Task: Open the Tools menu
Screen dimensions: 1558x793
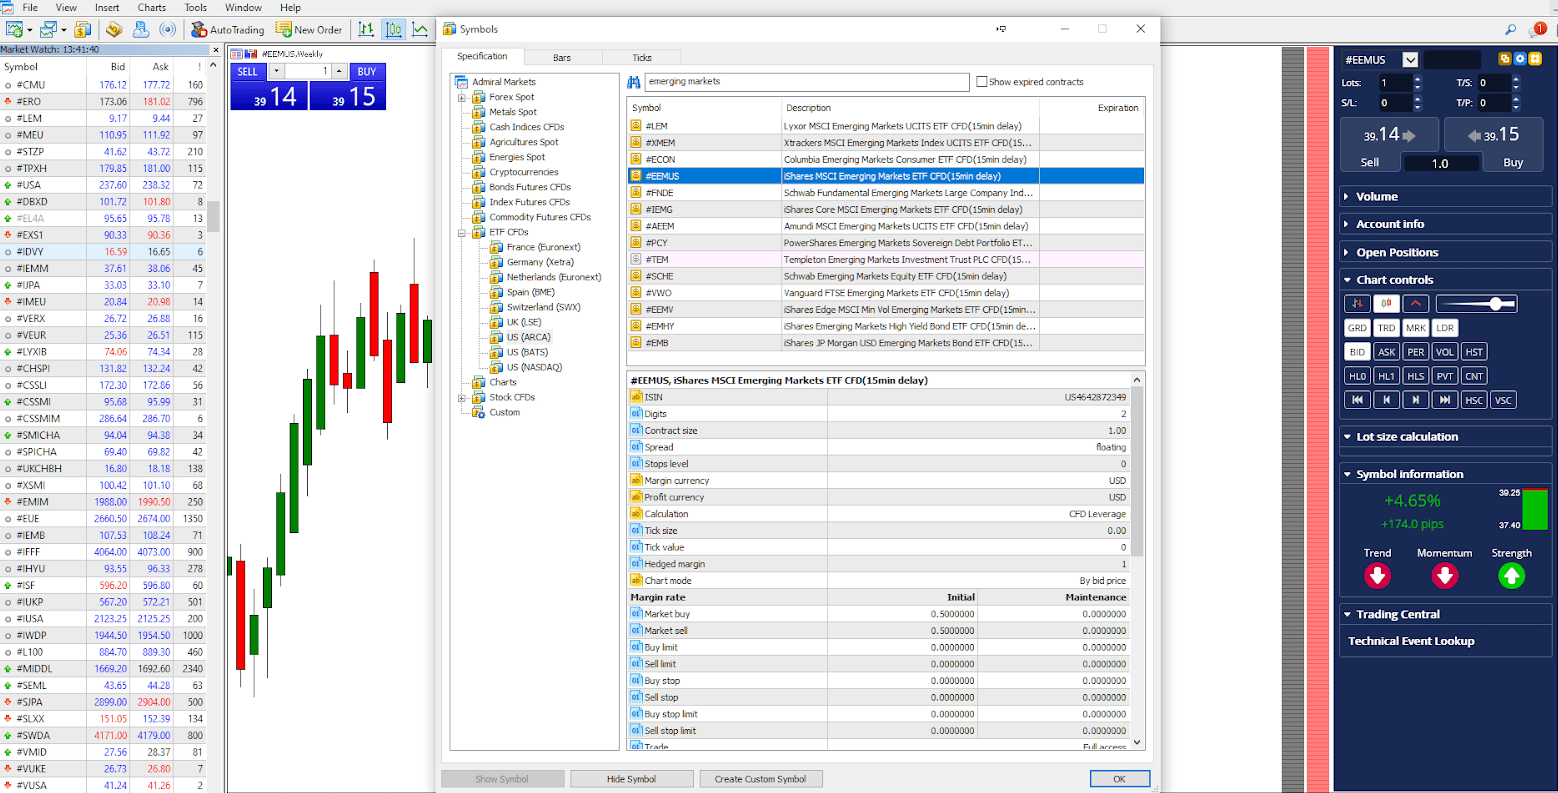Action: coord(196,7)
